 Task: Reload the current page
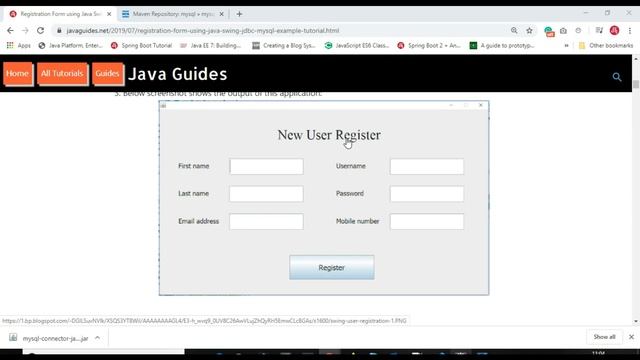point(40,31)
